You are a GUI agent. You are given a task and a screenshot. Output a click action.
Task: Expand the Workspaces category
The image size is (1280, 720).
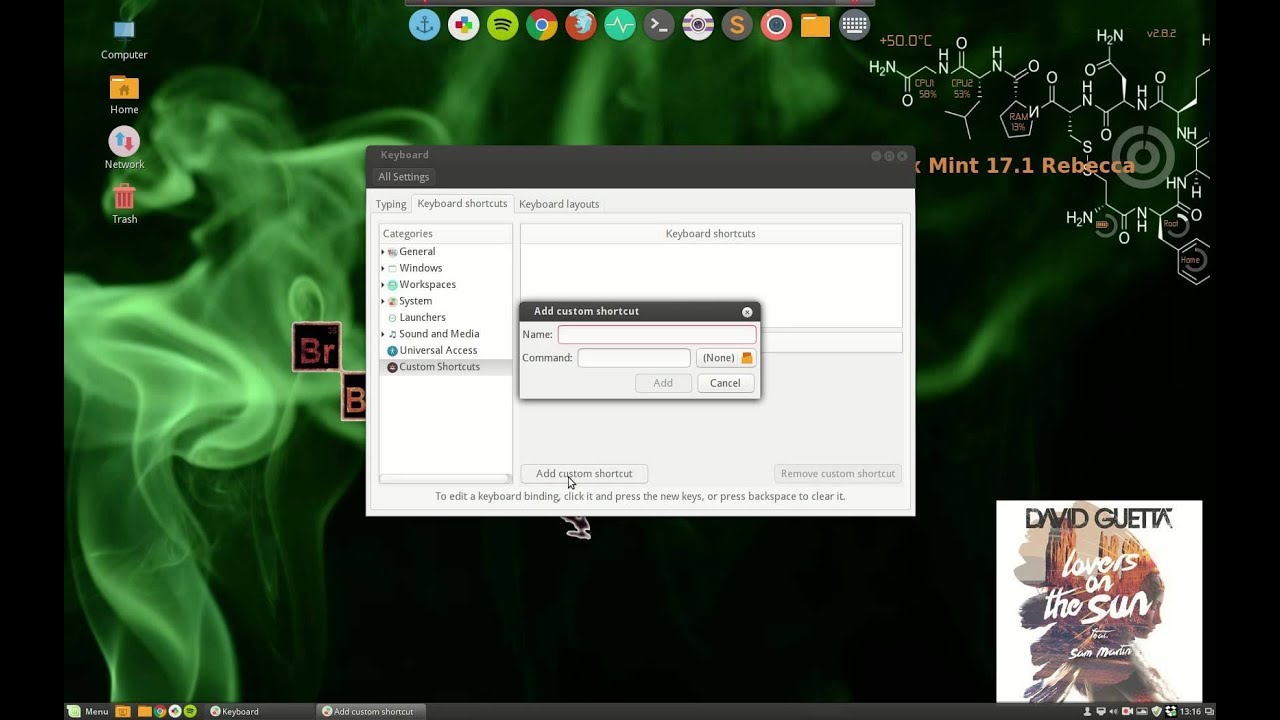(383, 284)
